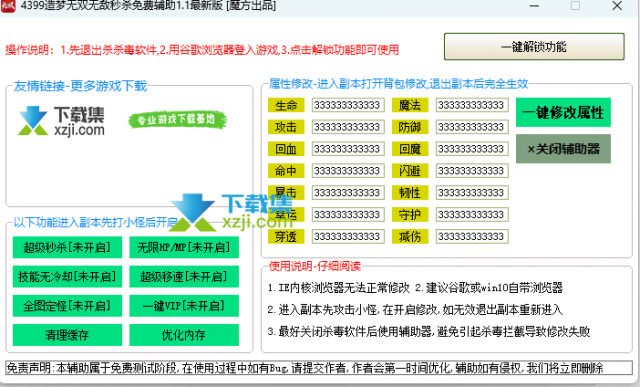Screen dimensions: 640x387
Task: Click the 闪避 value input field
Action: [472, 171]
